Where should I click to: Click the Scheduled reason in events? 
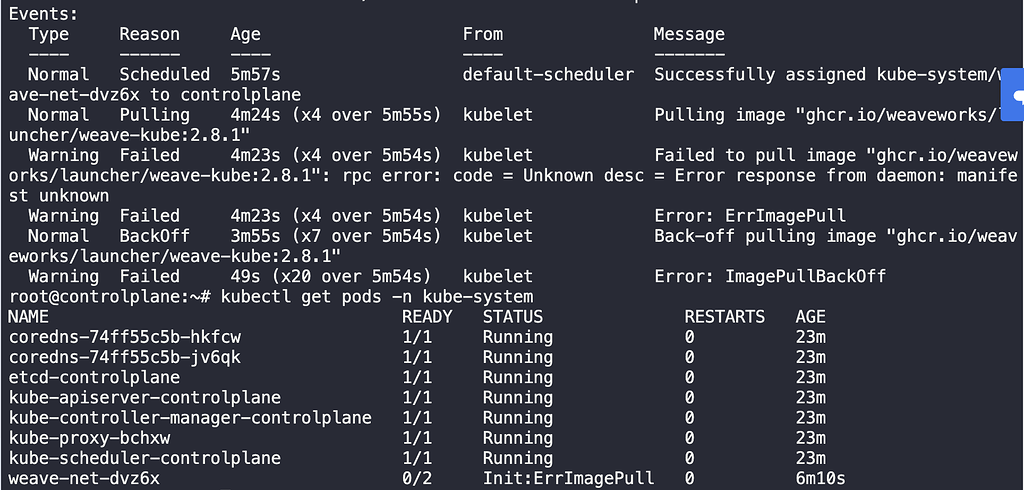click(165, 74)
